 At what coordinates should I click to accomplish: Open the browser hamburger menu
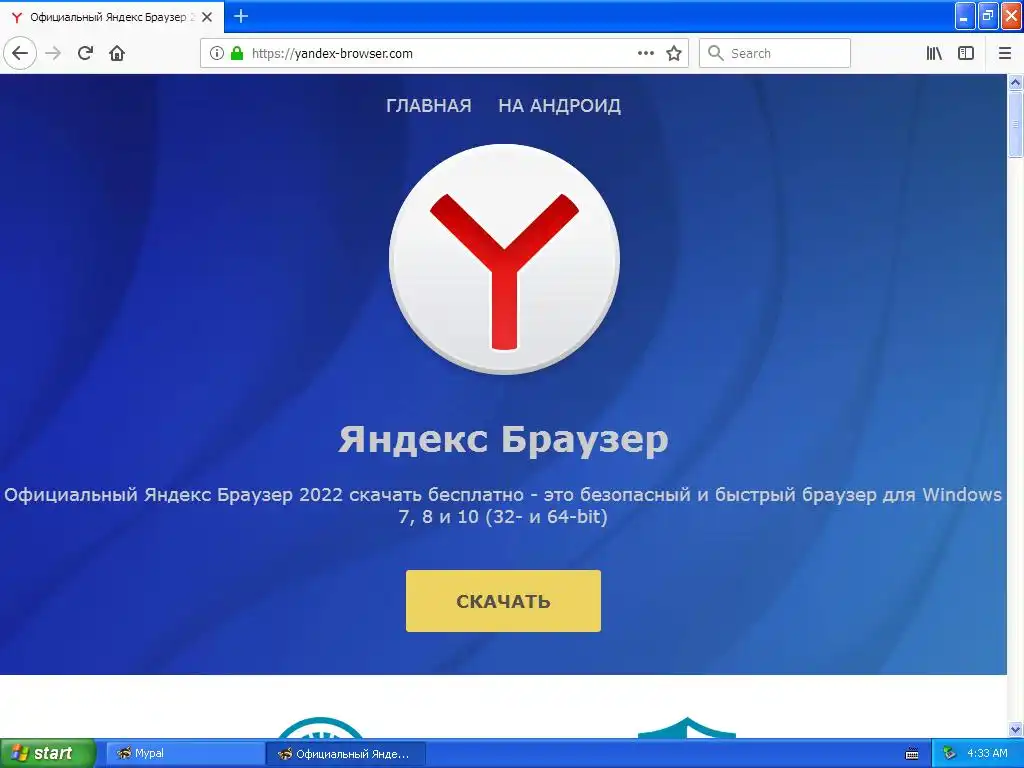pos(1005,53)
